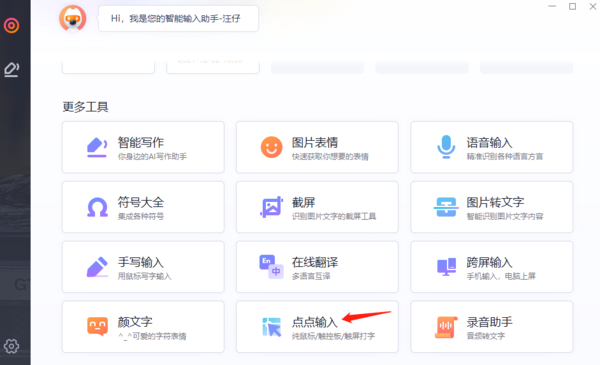
Task: Open the 跨屏输入 title
Action: click(x=489, y=262)
